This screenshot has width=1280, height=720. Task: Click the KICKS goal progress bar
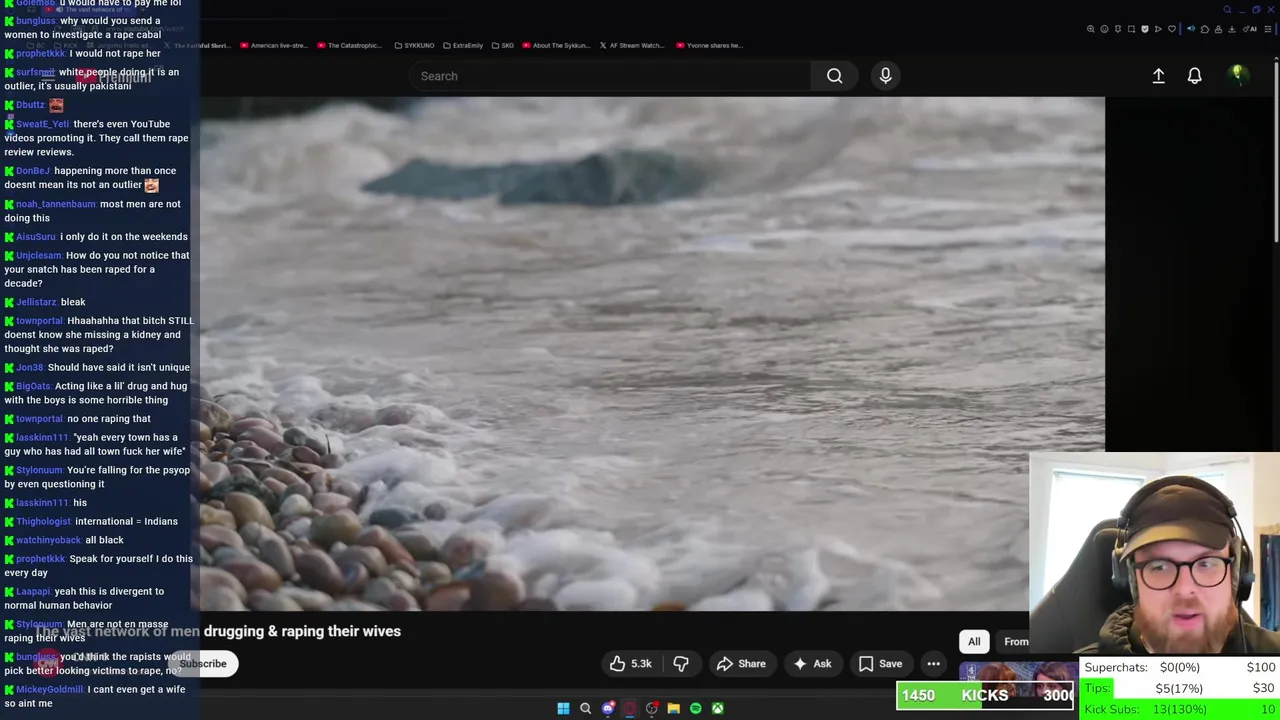coord(986,695)
